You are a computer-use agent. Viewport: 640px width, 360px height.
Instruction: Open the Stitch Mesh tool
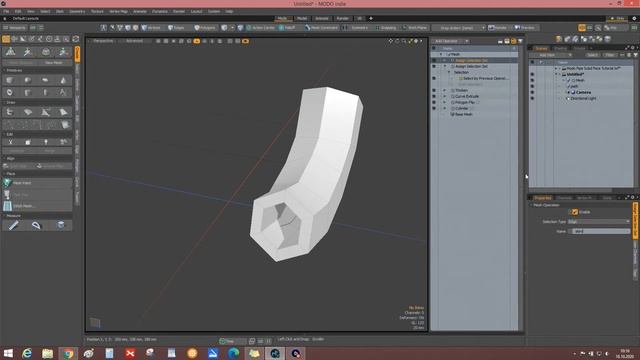tap(37, 206)
